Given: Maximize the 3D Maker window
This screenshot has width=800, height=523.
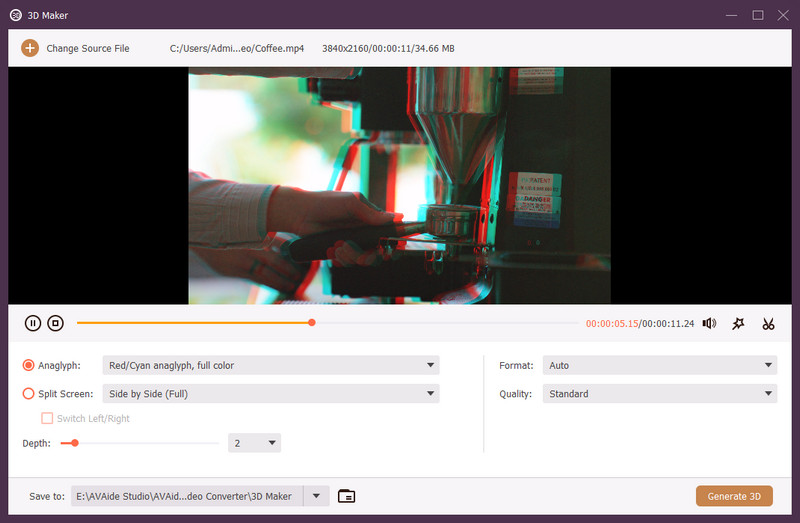Looking at the screenshot, I should [x=758, y=15].
